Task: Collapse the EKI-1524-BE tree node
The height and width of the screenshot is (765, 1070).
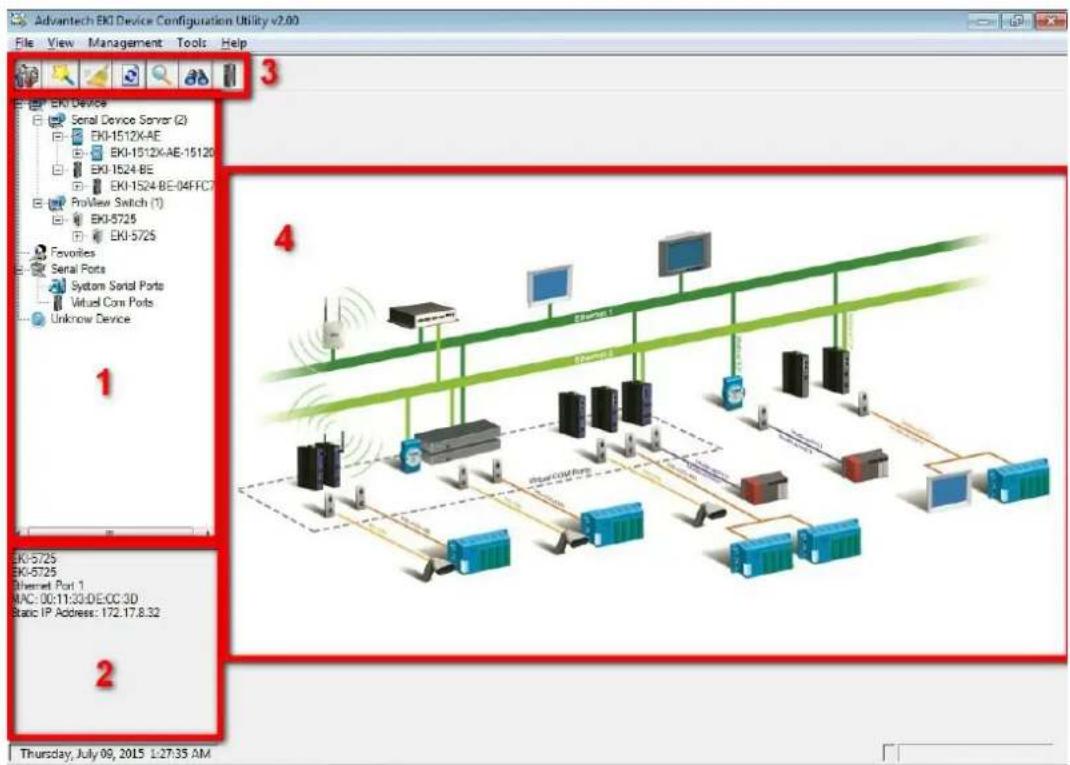Action: pos(58,169)
